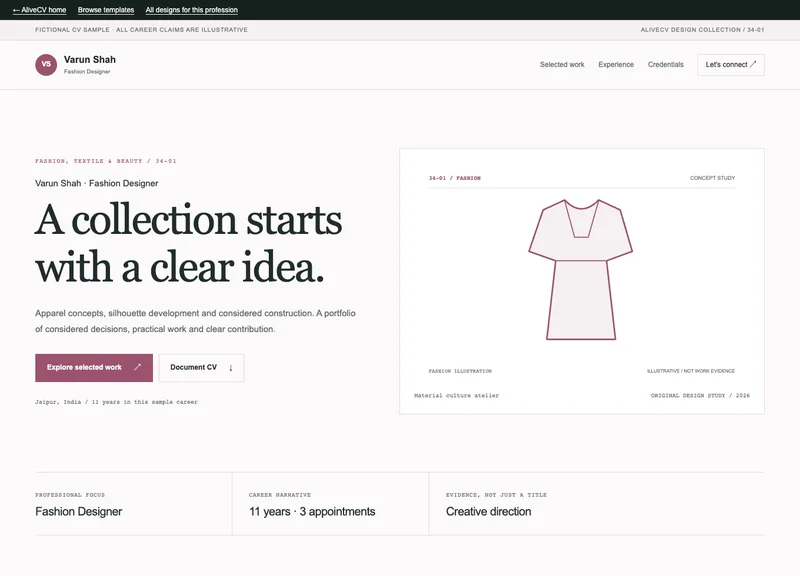The width and height of the screenshot is (800, 576).
Task: Click the 'A collection starts with a clear idea.' headline
Action: point(188,243)
